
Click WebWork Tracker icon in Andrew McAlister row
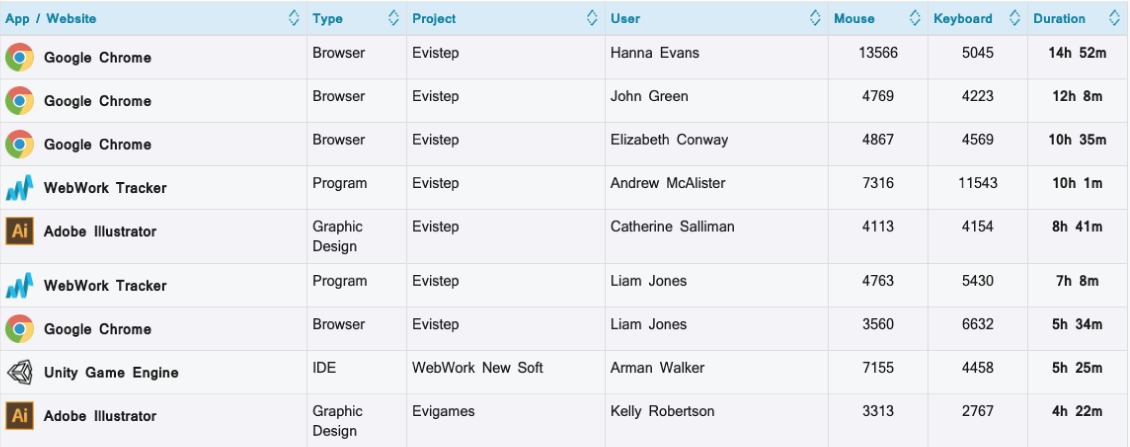click(x=19, y=187)
